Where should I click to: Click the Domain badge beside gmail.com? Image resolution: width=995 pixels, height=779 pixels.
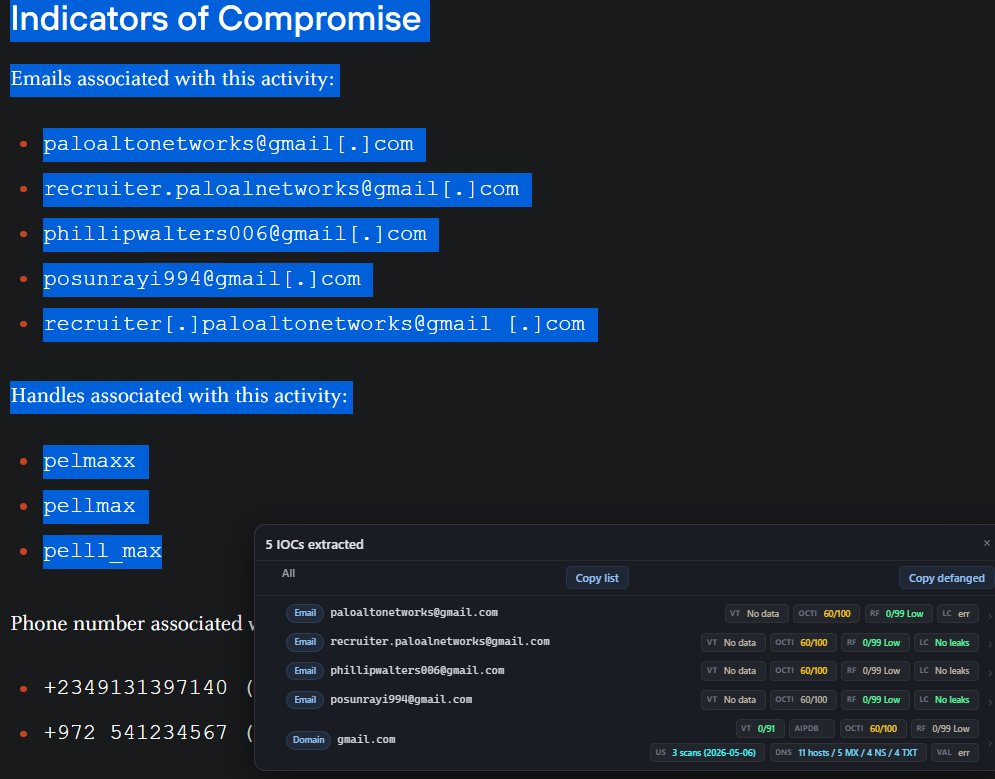(x=308, y=740)
